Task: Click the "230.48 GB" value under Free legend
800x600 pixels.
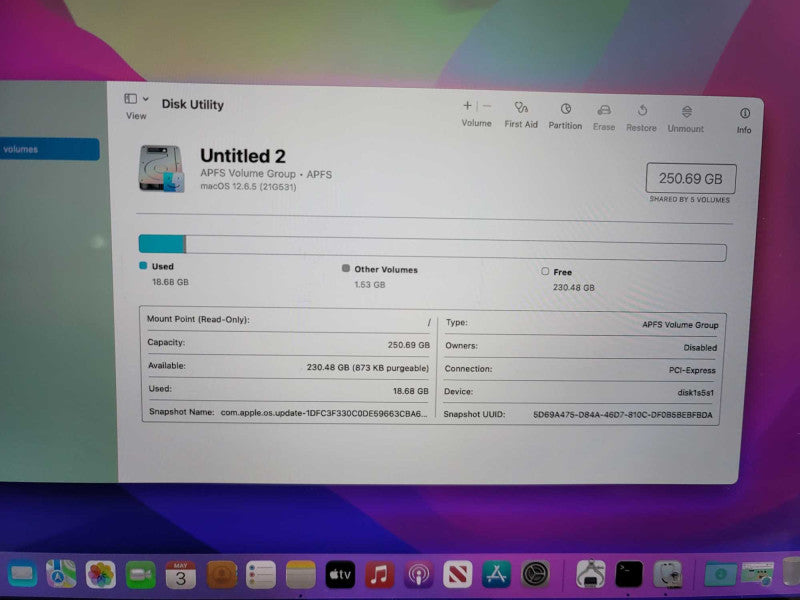Action: tap(574, 288)
